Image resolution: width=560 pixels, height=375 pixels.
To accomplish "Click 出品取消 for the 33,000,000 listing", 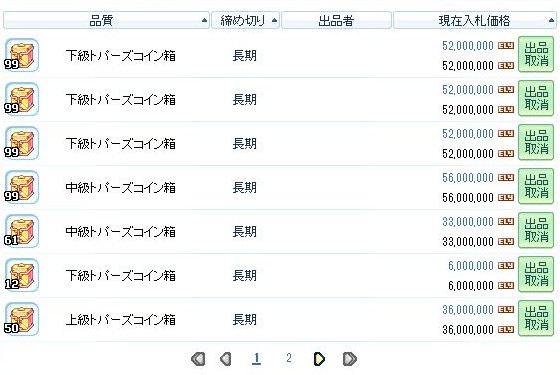I will tap(536, 230).
